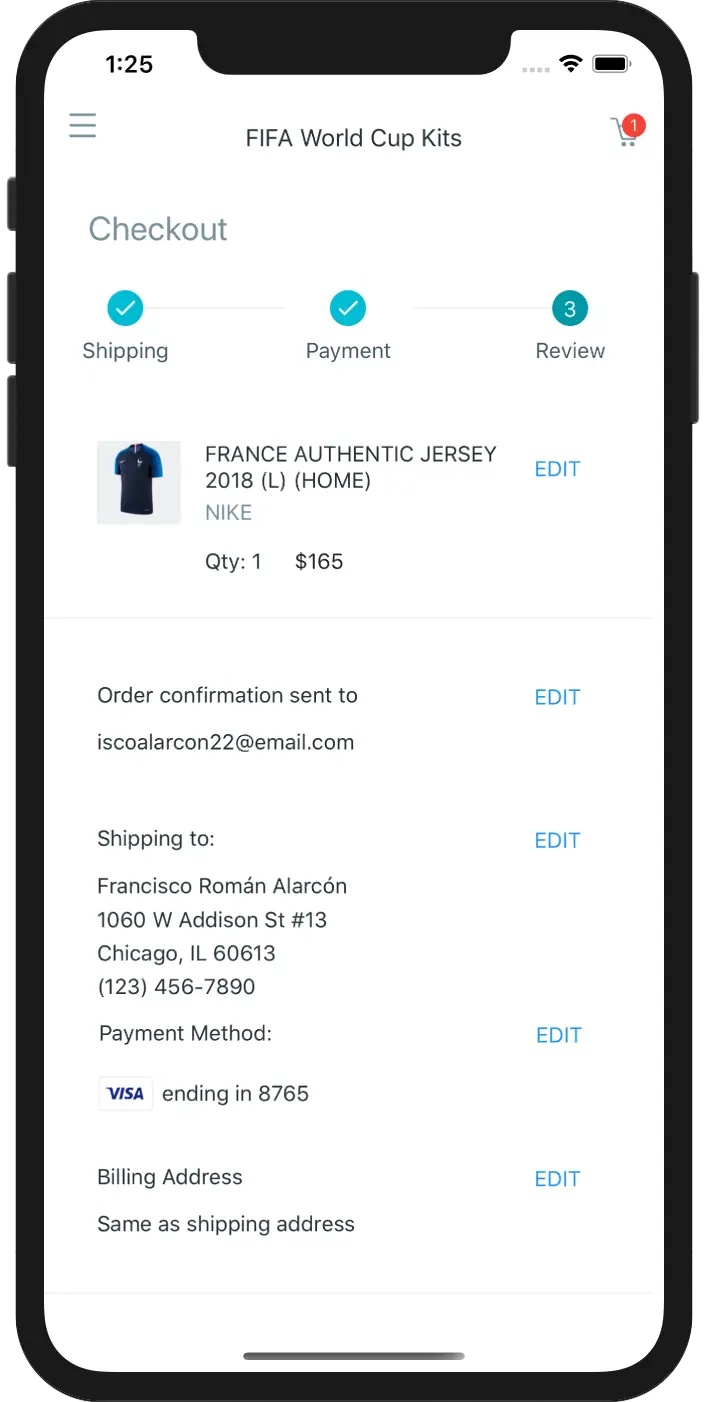Edit the billing address
The image size is (708, 1402).
click(x=557, y=1179)
